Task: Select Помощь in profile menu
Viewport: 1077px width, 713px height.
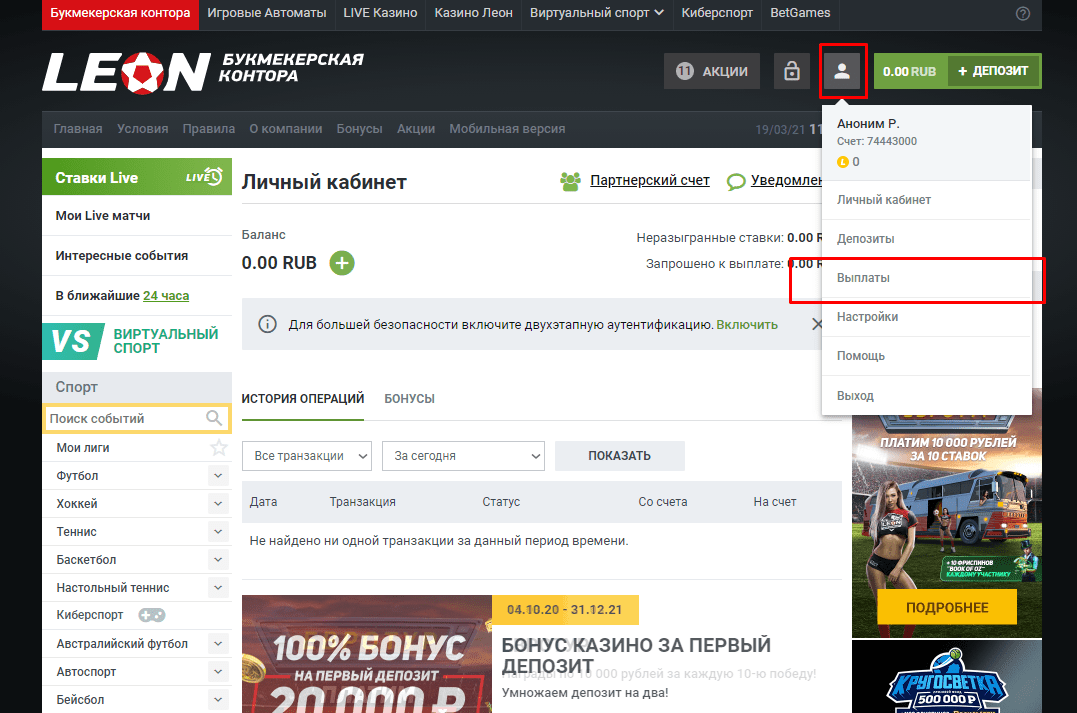Action: 927,356
